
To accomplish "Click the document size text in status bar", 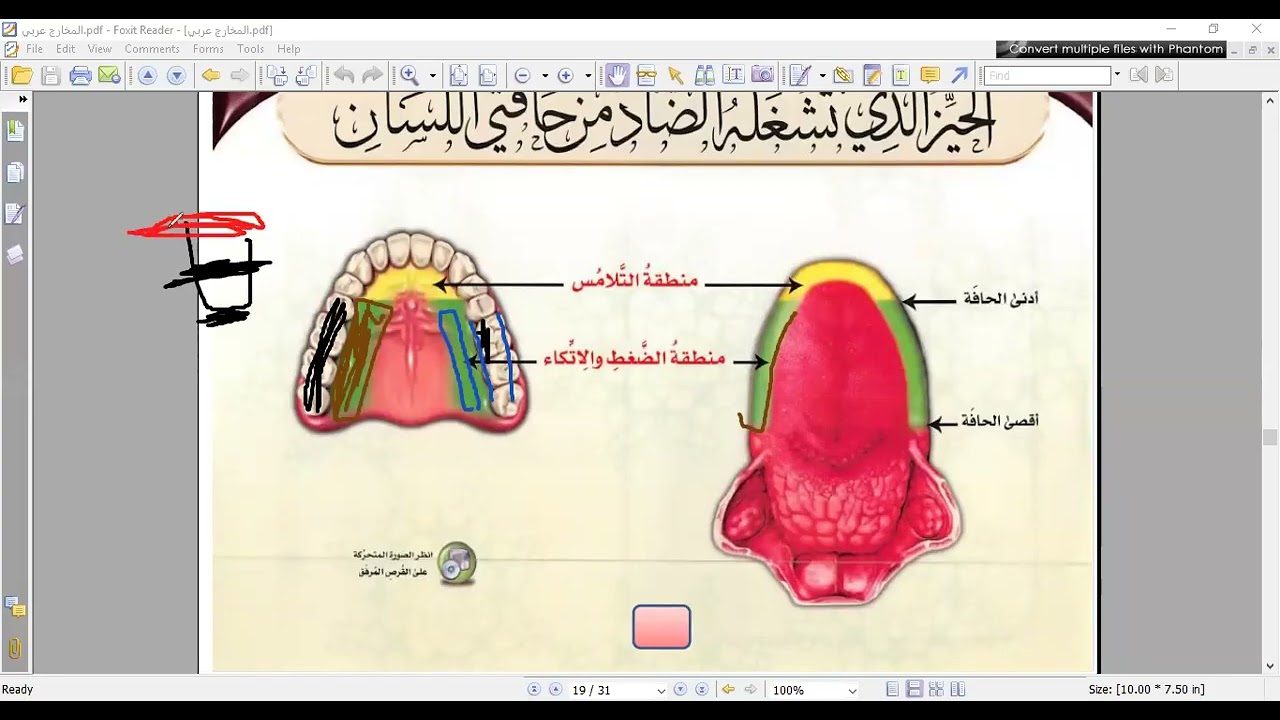I will 1146,690.
